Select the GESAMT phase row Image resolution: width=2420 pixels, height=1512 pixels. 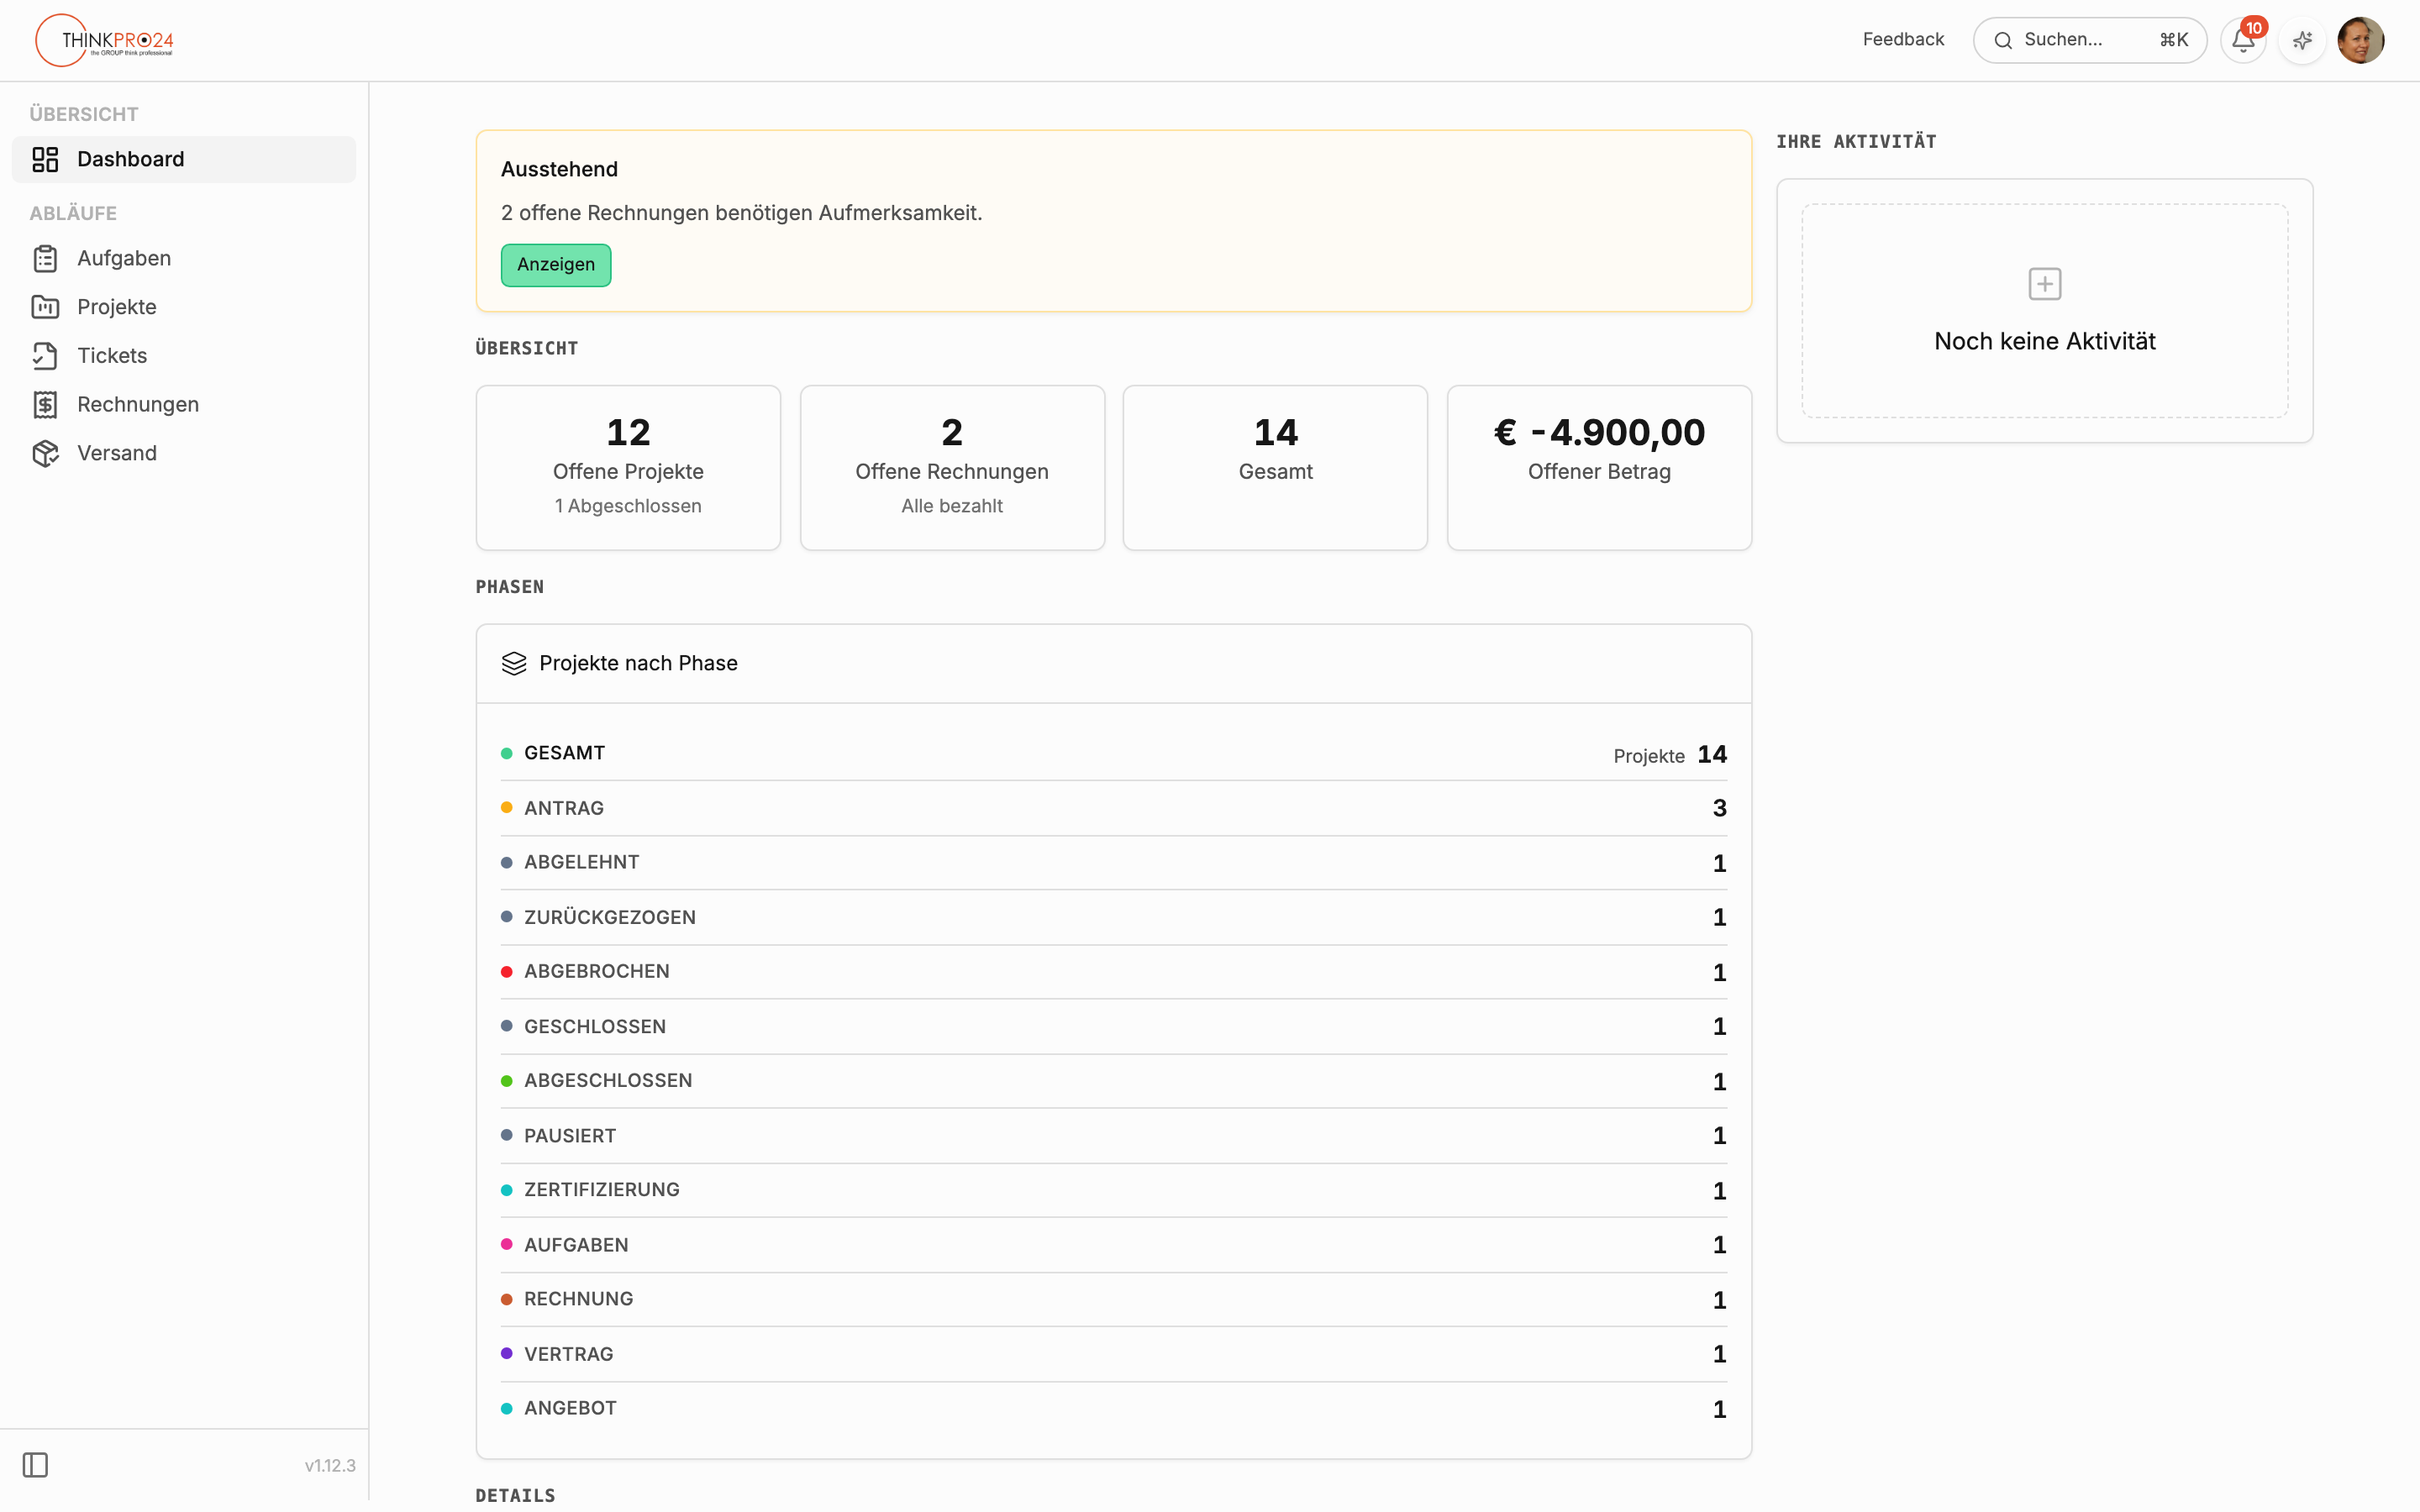1113,753
